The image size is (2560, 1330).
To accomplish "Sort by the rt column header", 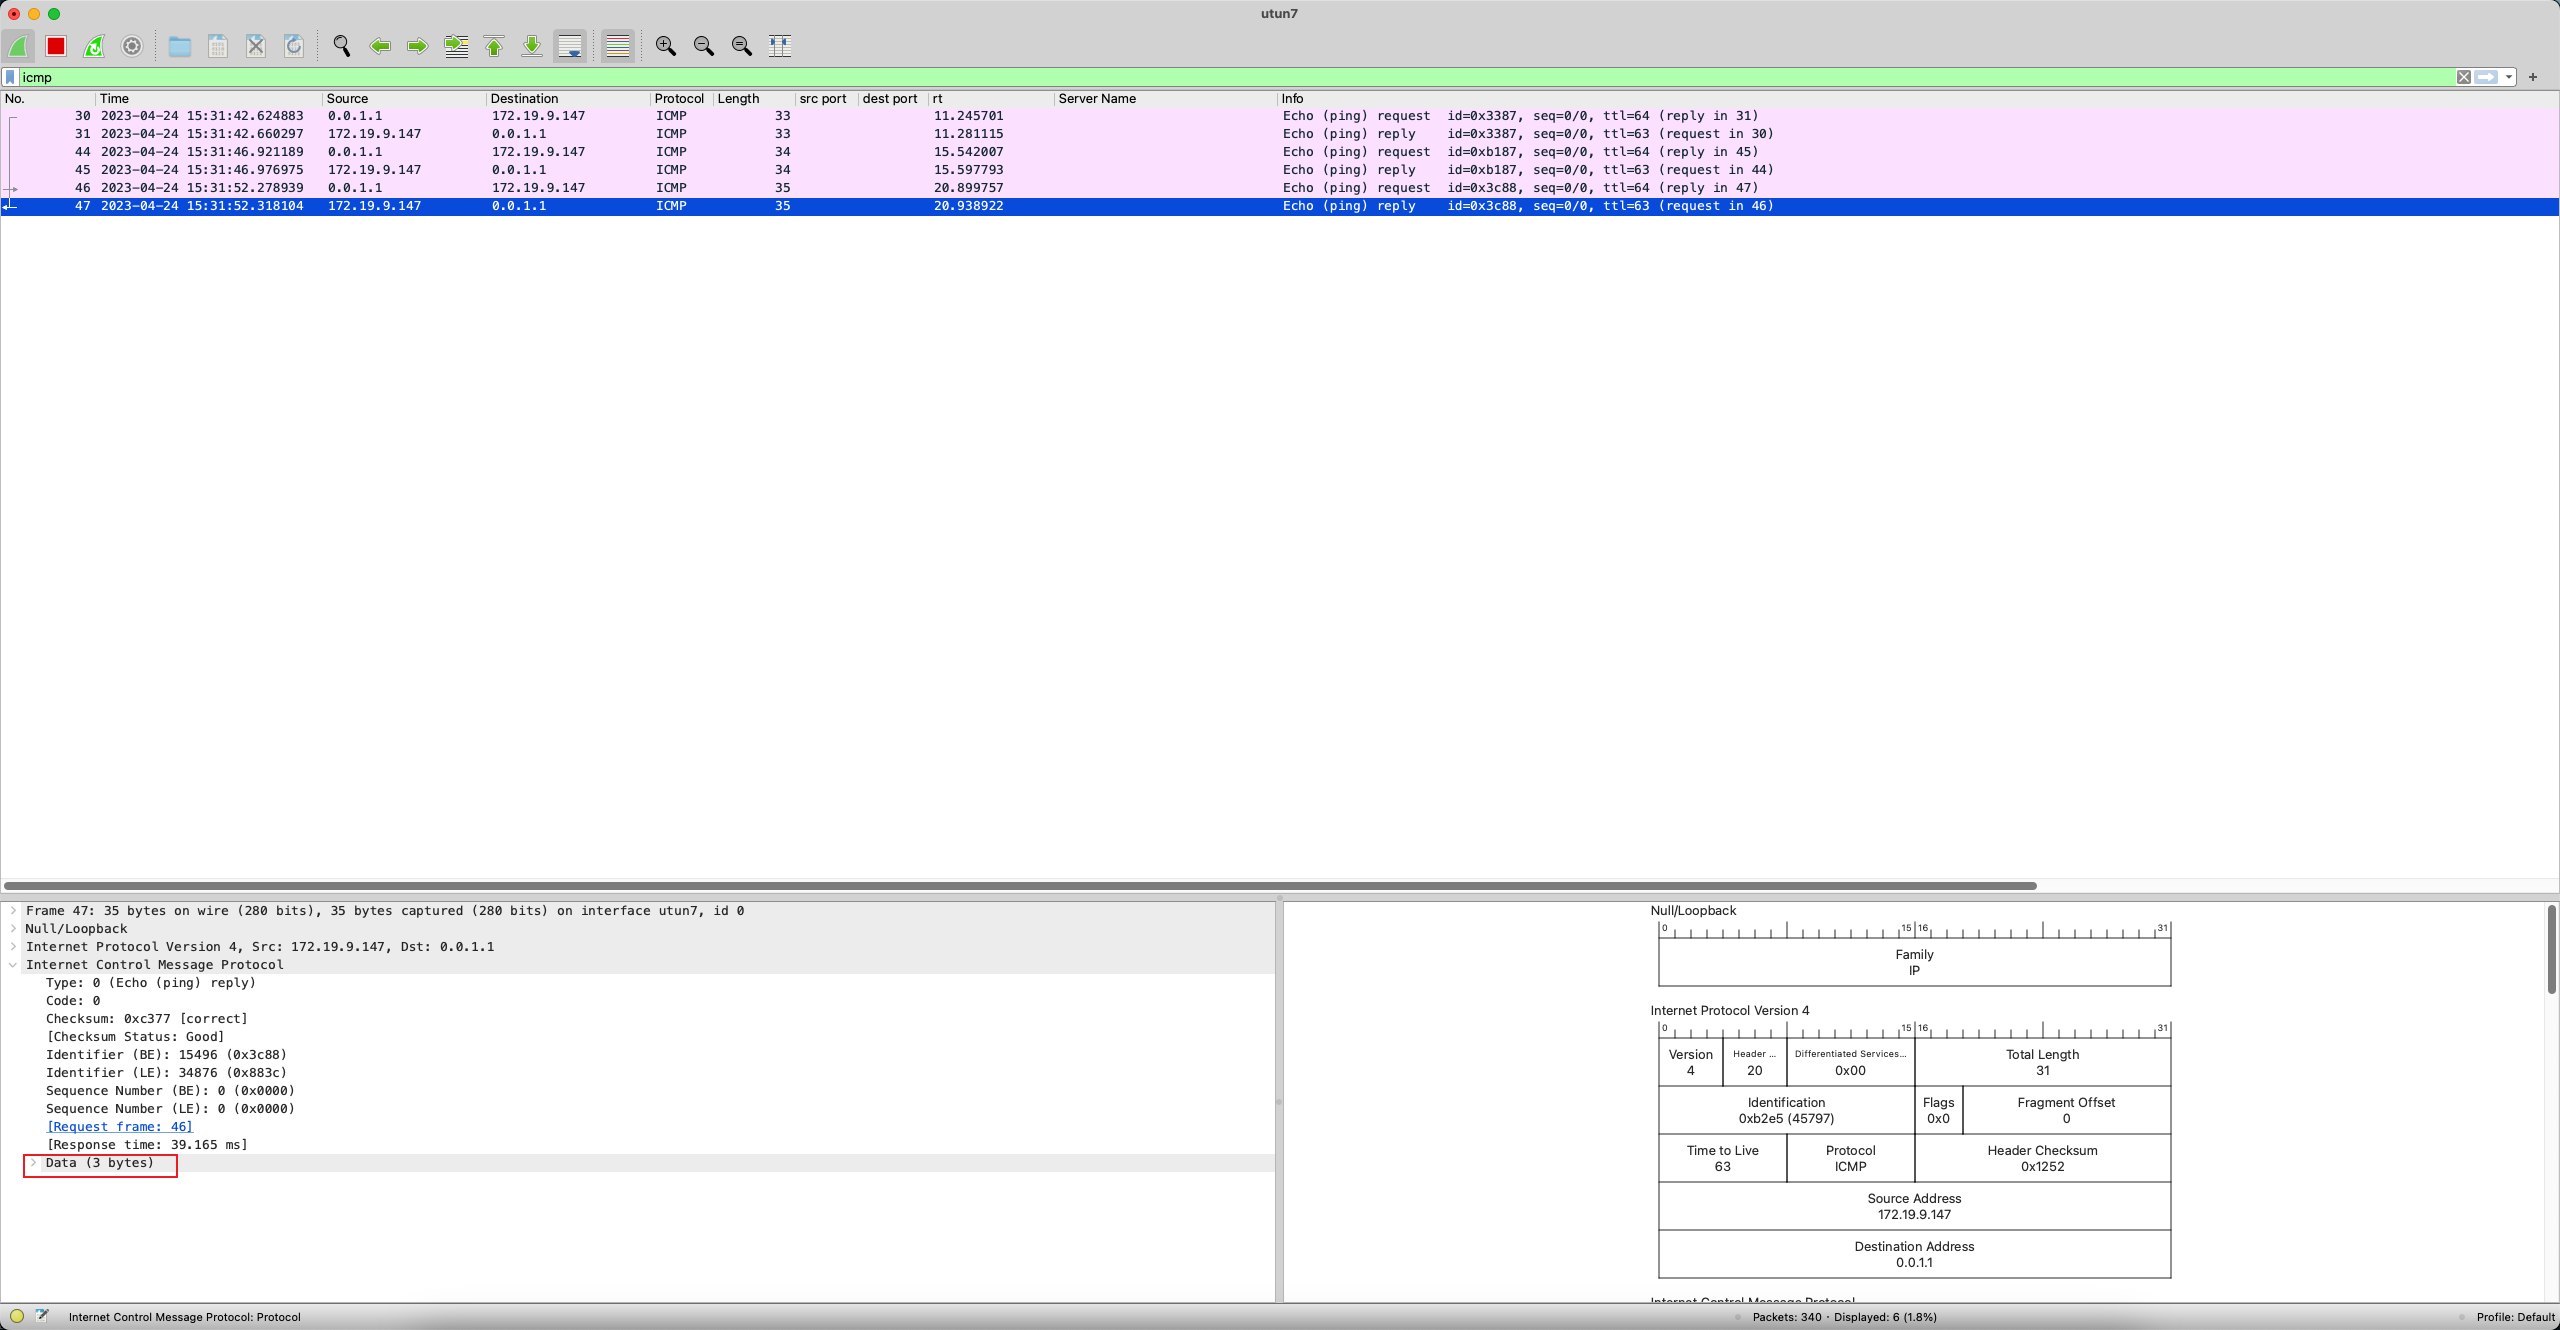I will 991,98.
